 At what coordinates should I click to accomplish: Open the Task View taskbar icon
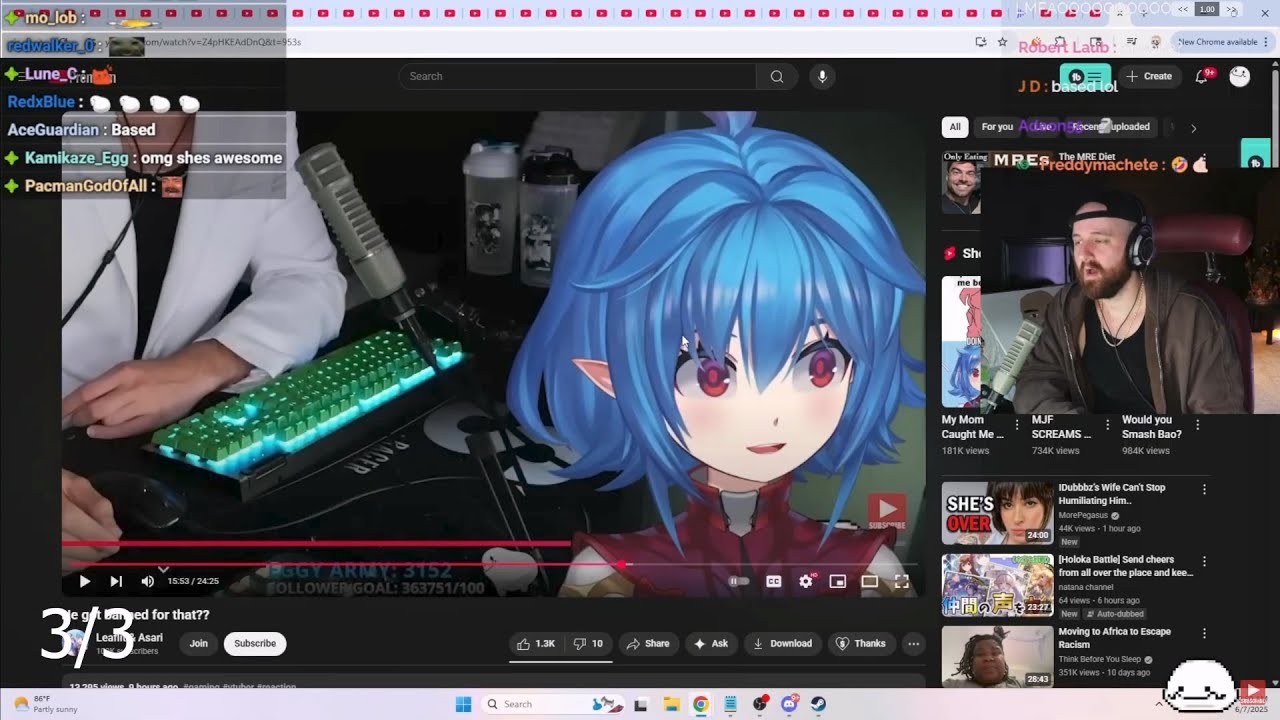[641, 704]
